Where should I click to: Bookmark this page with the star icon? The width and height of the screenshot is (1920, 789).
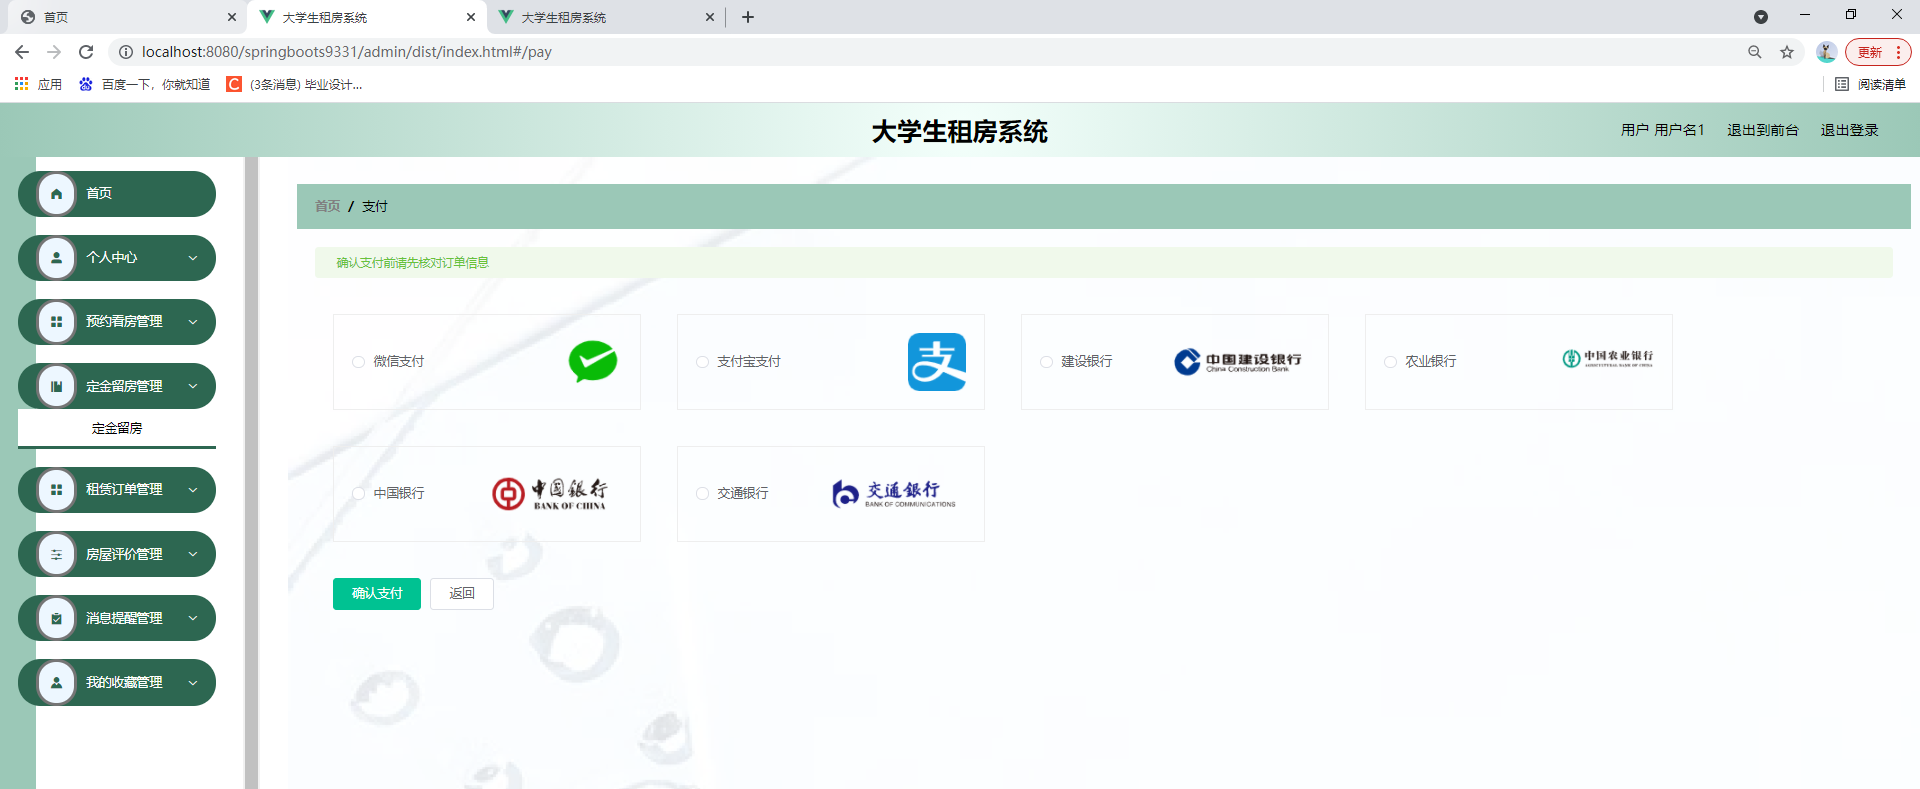tap(1787, 52)
